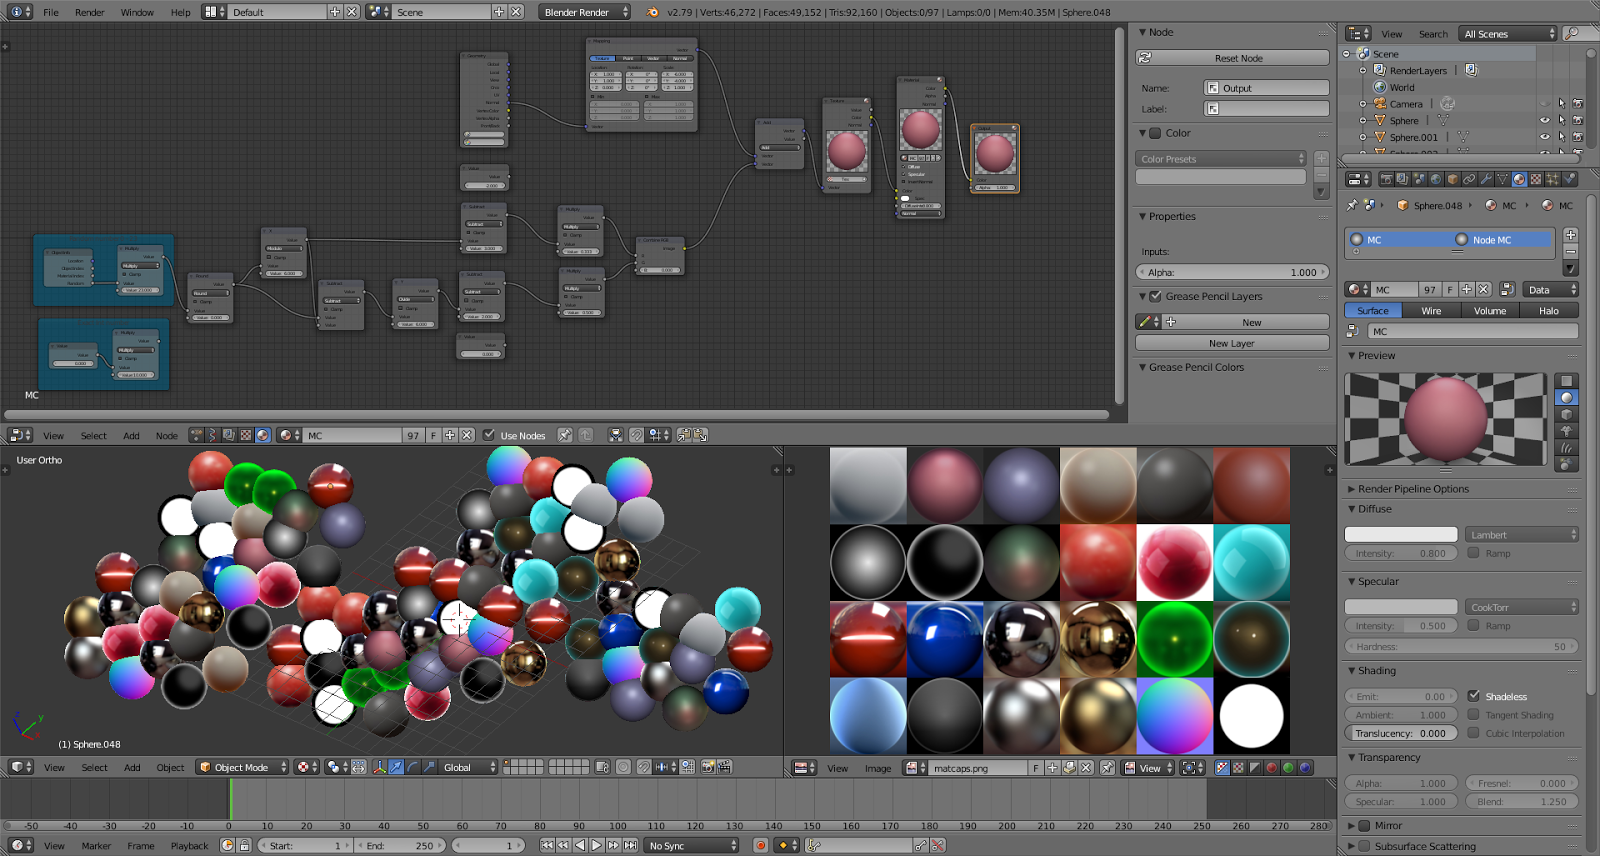Image resolution: width=1600 pixels, height=856 pixels.
Task: Unlink the MC material with X button
Action: (1484, 289)
